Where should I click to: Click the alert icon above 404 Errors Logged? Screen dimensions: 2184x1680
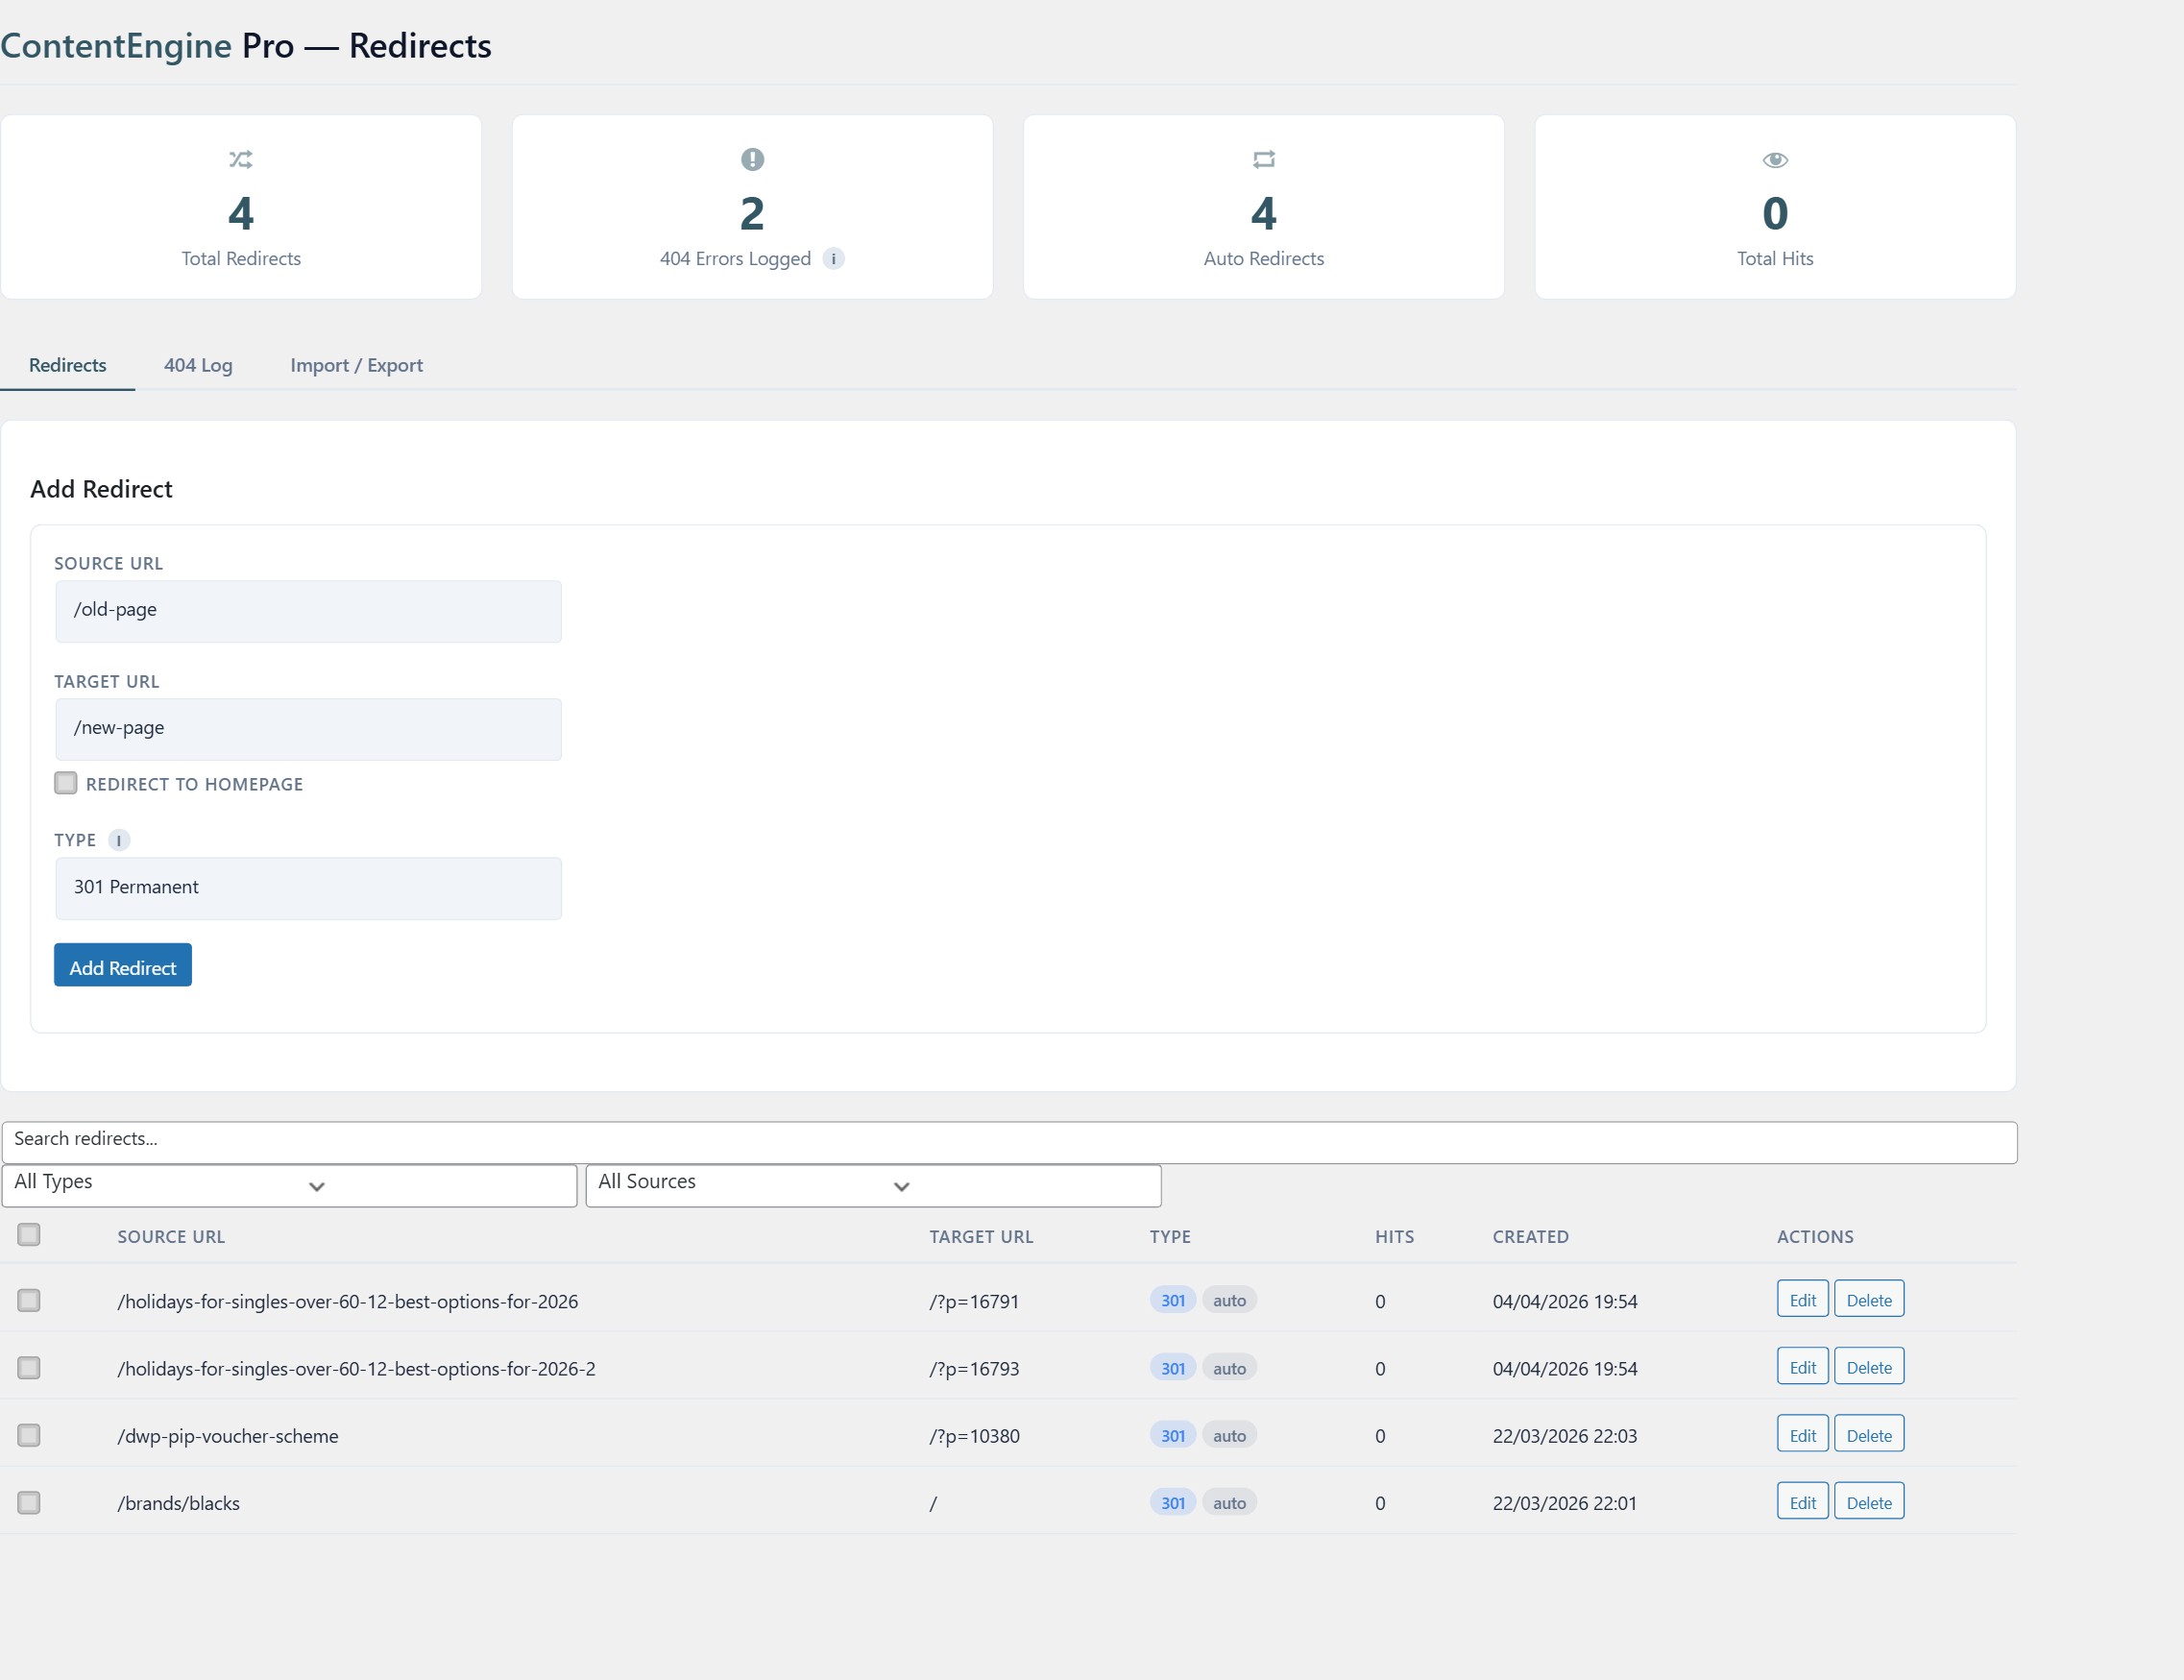pyautogui.click(x=752, y=159)
